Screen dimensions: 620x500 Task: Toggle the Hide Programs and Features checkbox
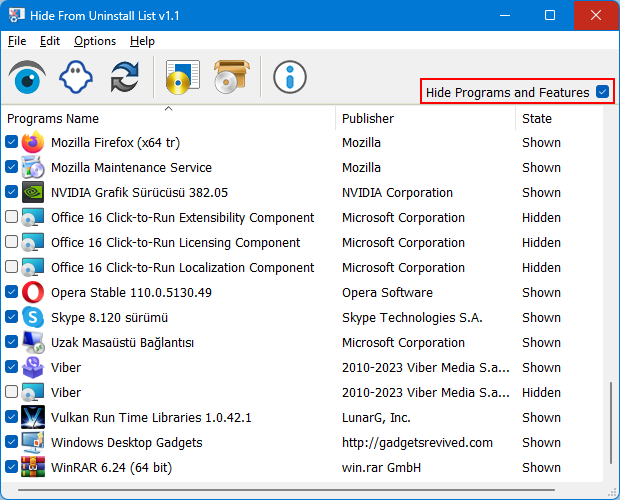click(602, 92)
